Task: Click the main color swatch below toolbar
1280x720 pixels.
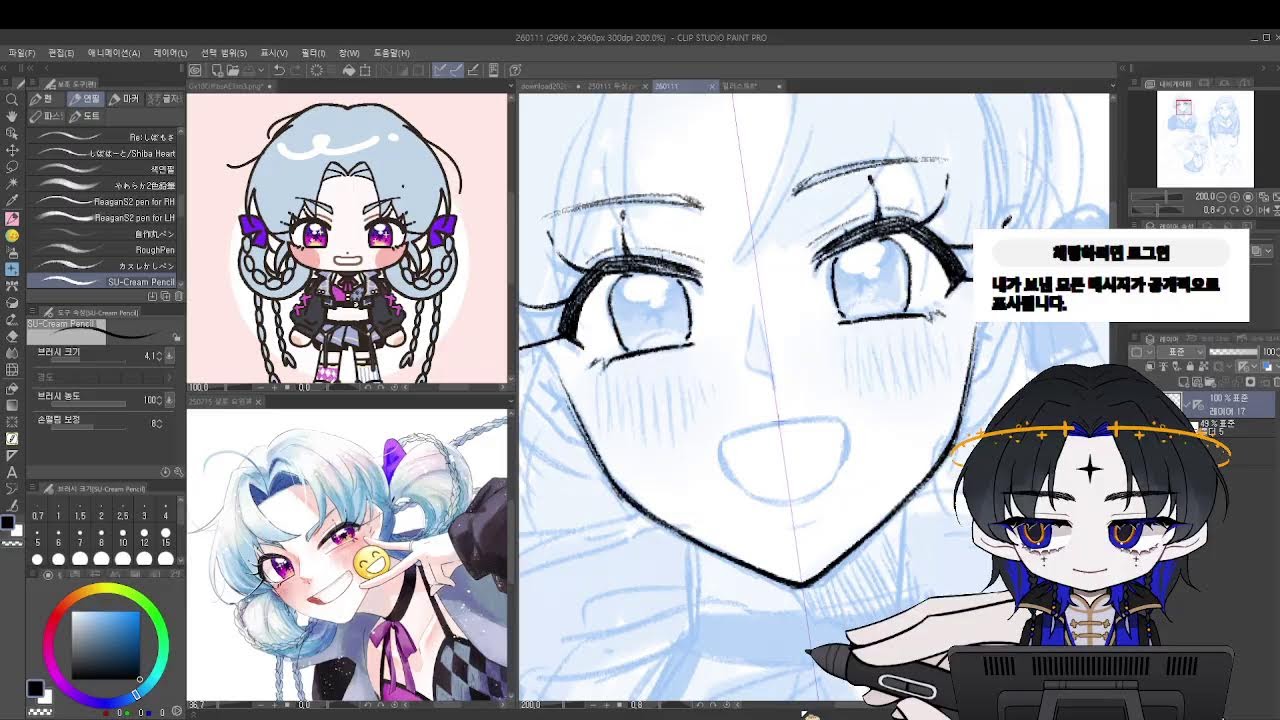Action: coord(9,522)
